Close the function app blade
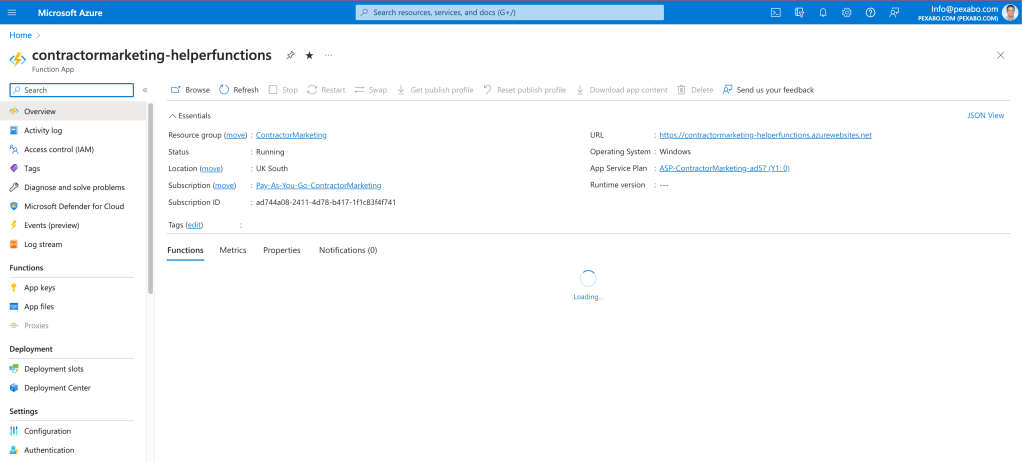 coord(1000,55)
